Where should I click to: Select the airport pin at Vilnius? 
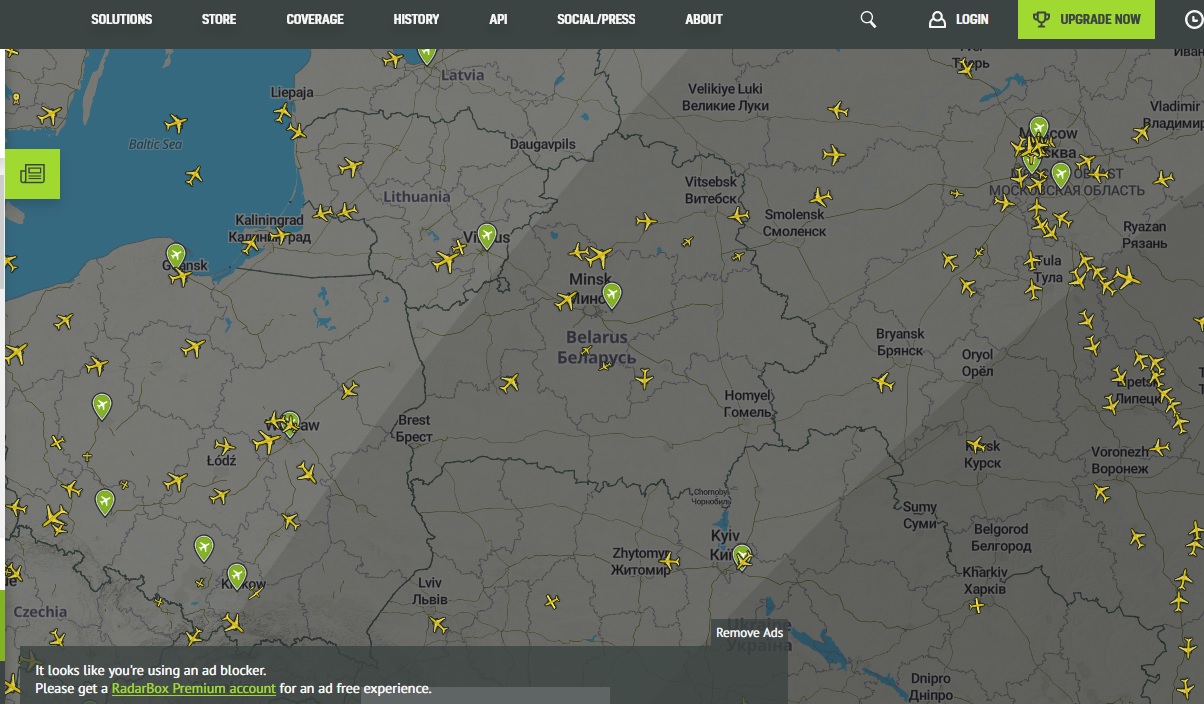(487, 235)
